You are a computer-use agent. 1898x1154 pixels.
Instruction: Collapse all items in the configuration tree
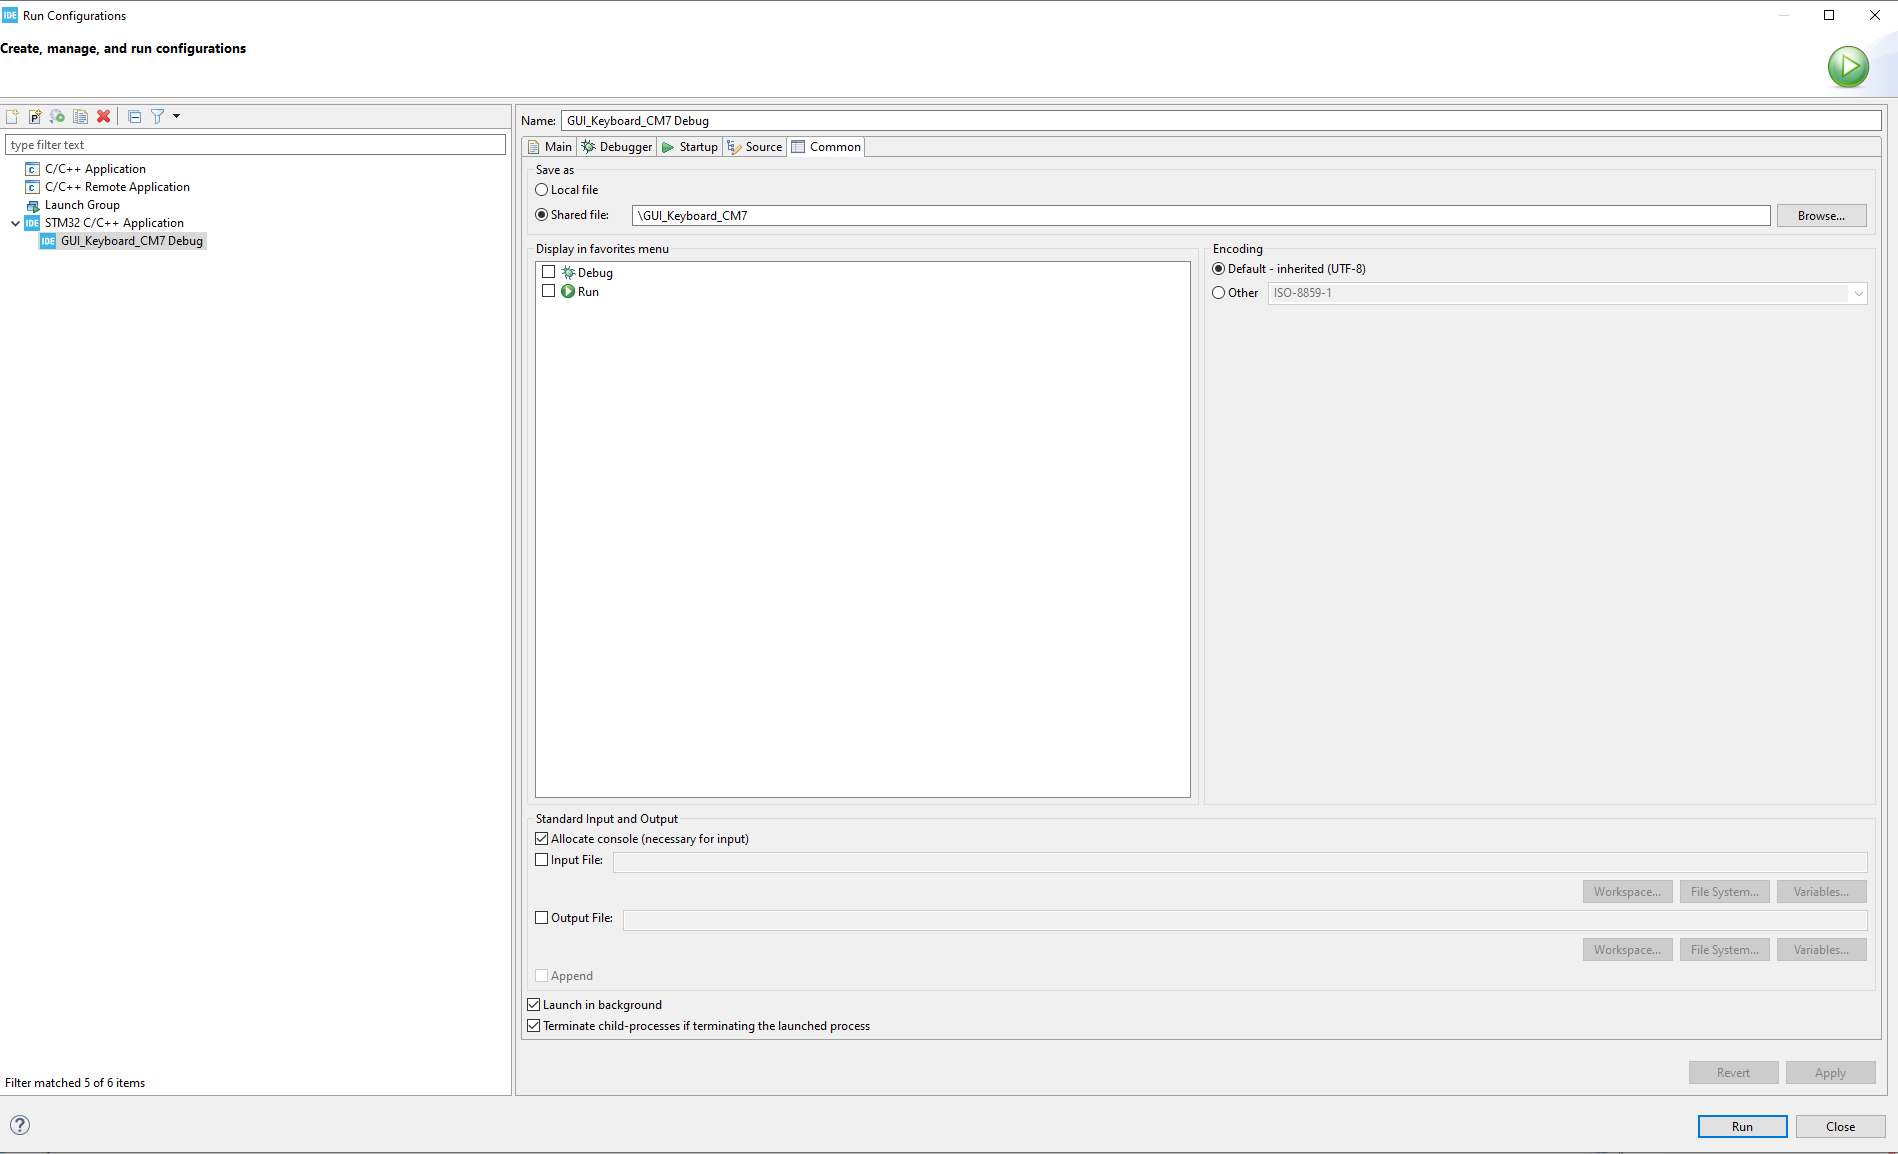click(x=133, y=116)
